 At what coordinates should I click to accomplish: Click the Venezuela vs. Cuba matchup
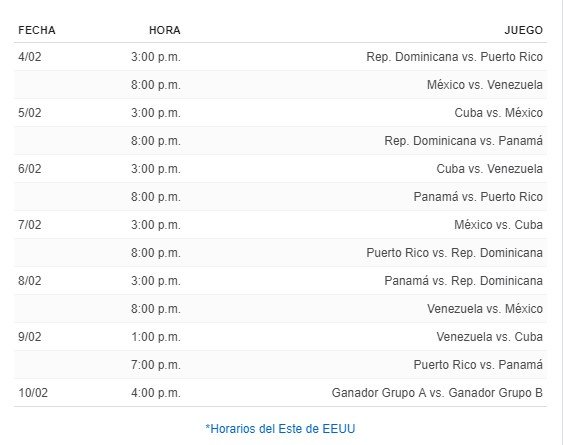click(489, 337)
